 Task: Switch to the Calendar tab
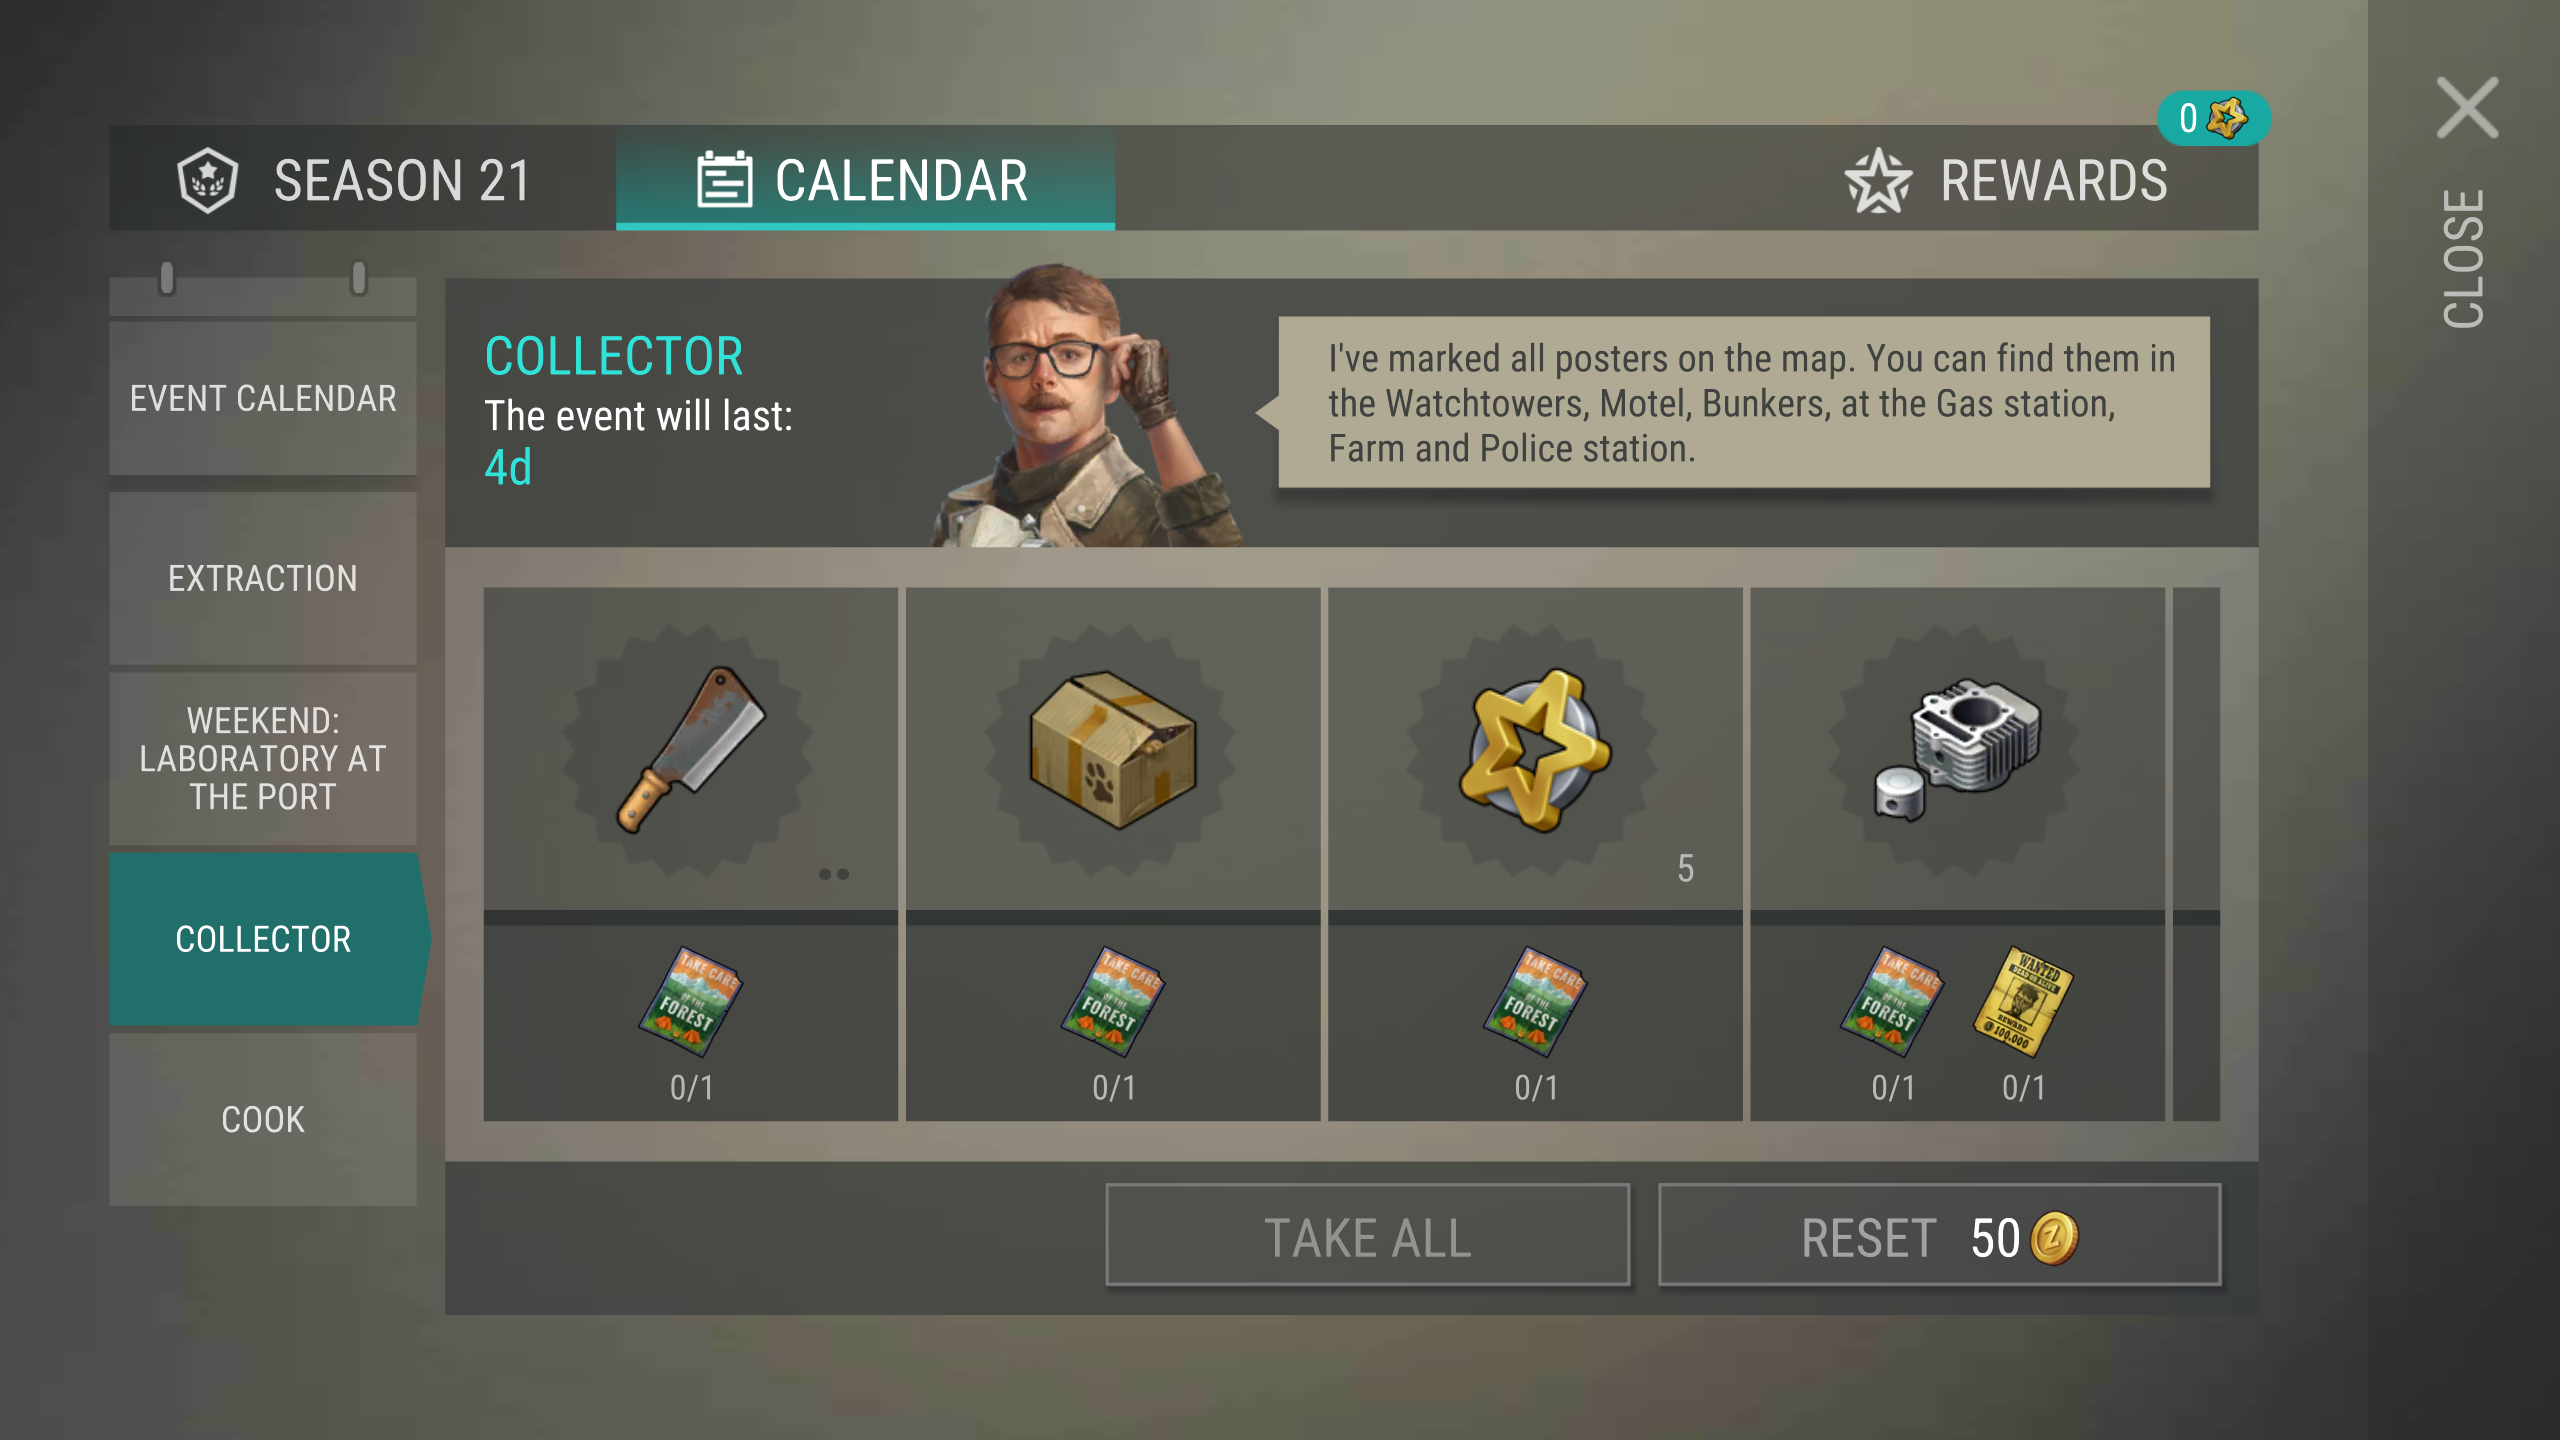(865, 178)
